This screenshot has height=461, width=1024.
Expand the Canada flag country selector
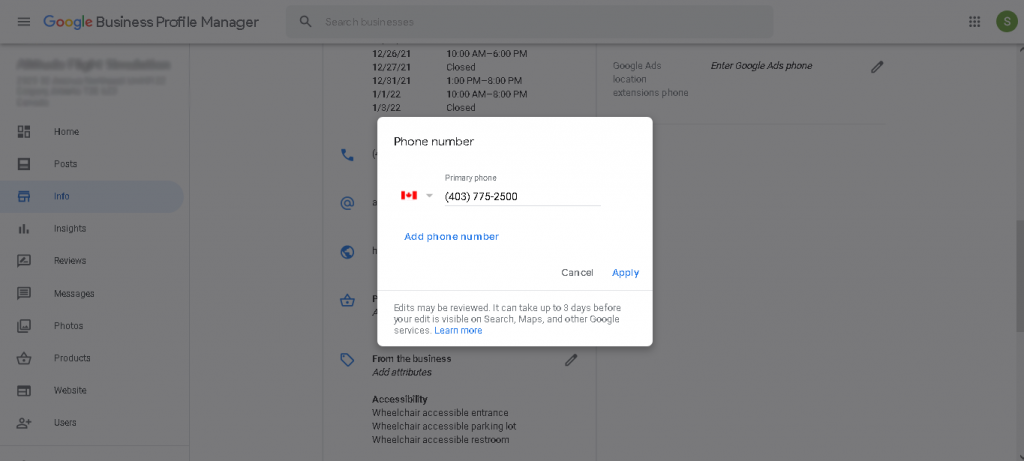[416, 196]
